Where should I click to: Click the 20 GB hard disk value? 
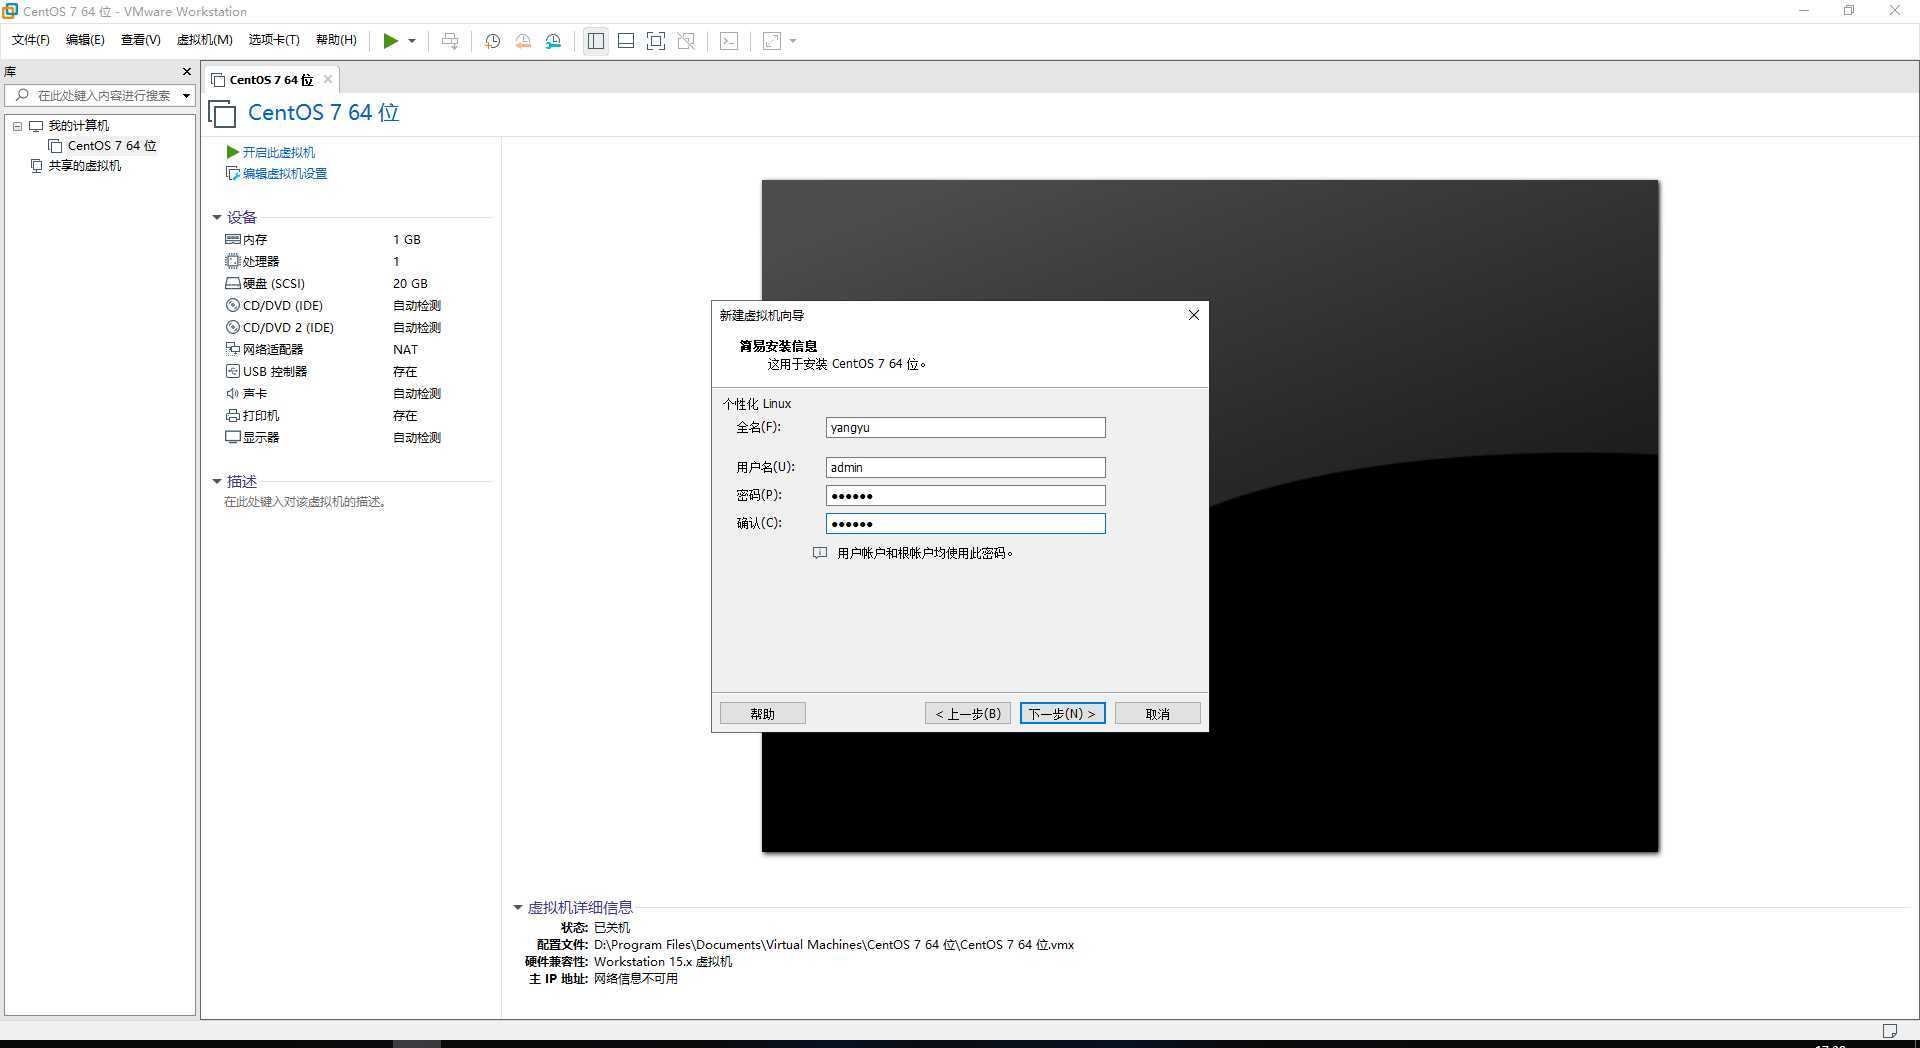[410, 284]
